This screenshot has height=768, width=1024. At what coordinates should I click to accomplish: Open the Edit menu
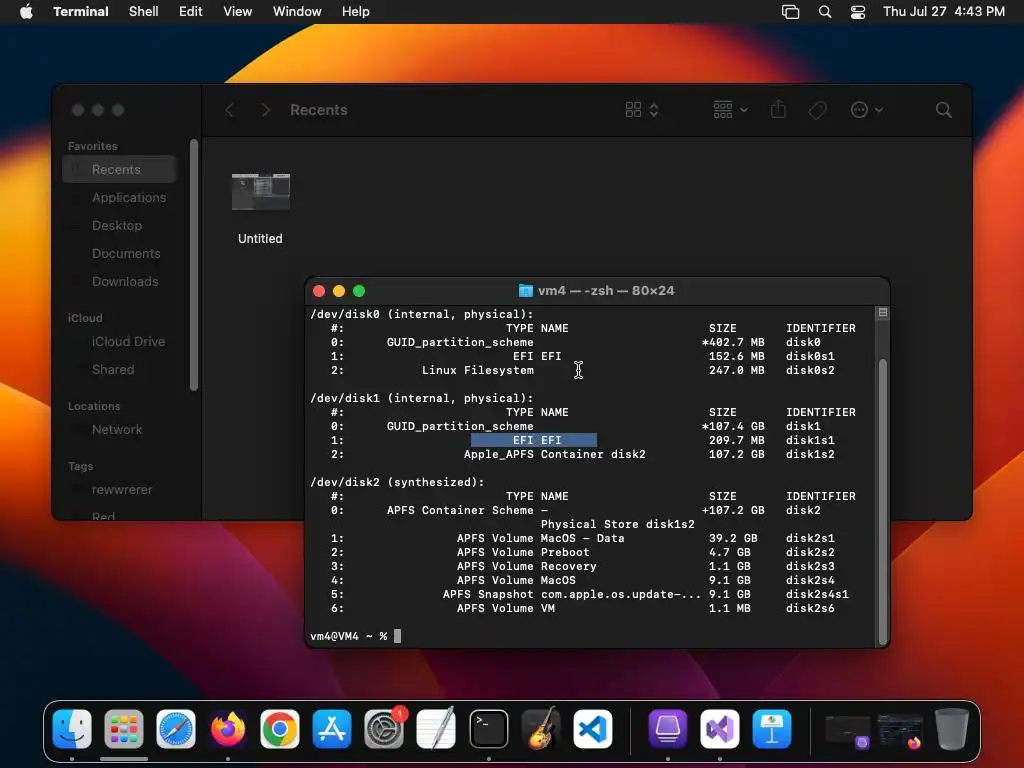(x=191, y=11)
